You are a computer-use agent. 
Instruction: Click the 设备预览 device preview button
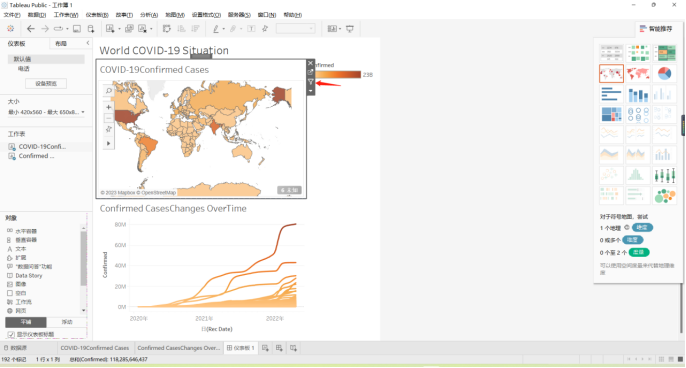pyautogui.click(x=46, y=84)
